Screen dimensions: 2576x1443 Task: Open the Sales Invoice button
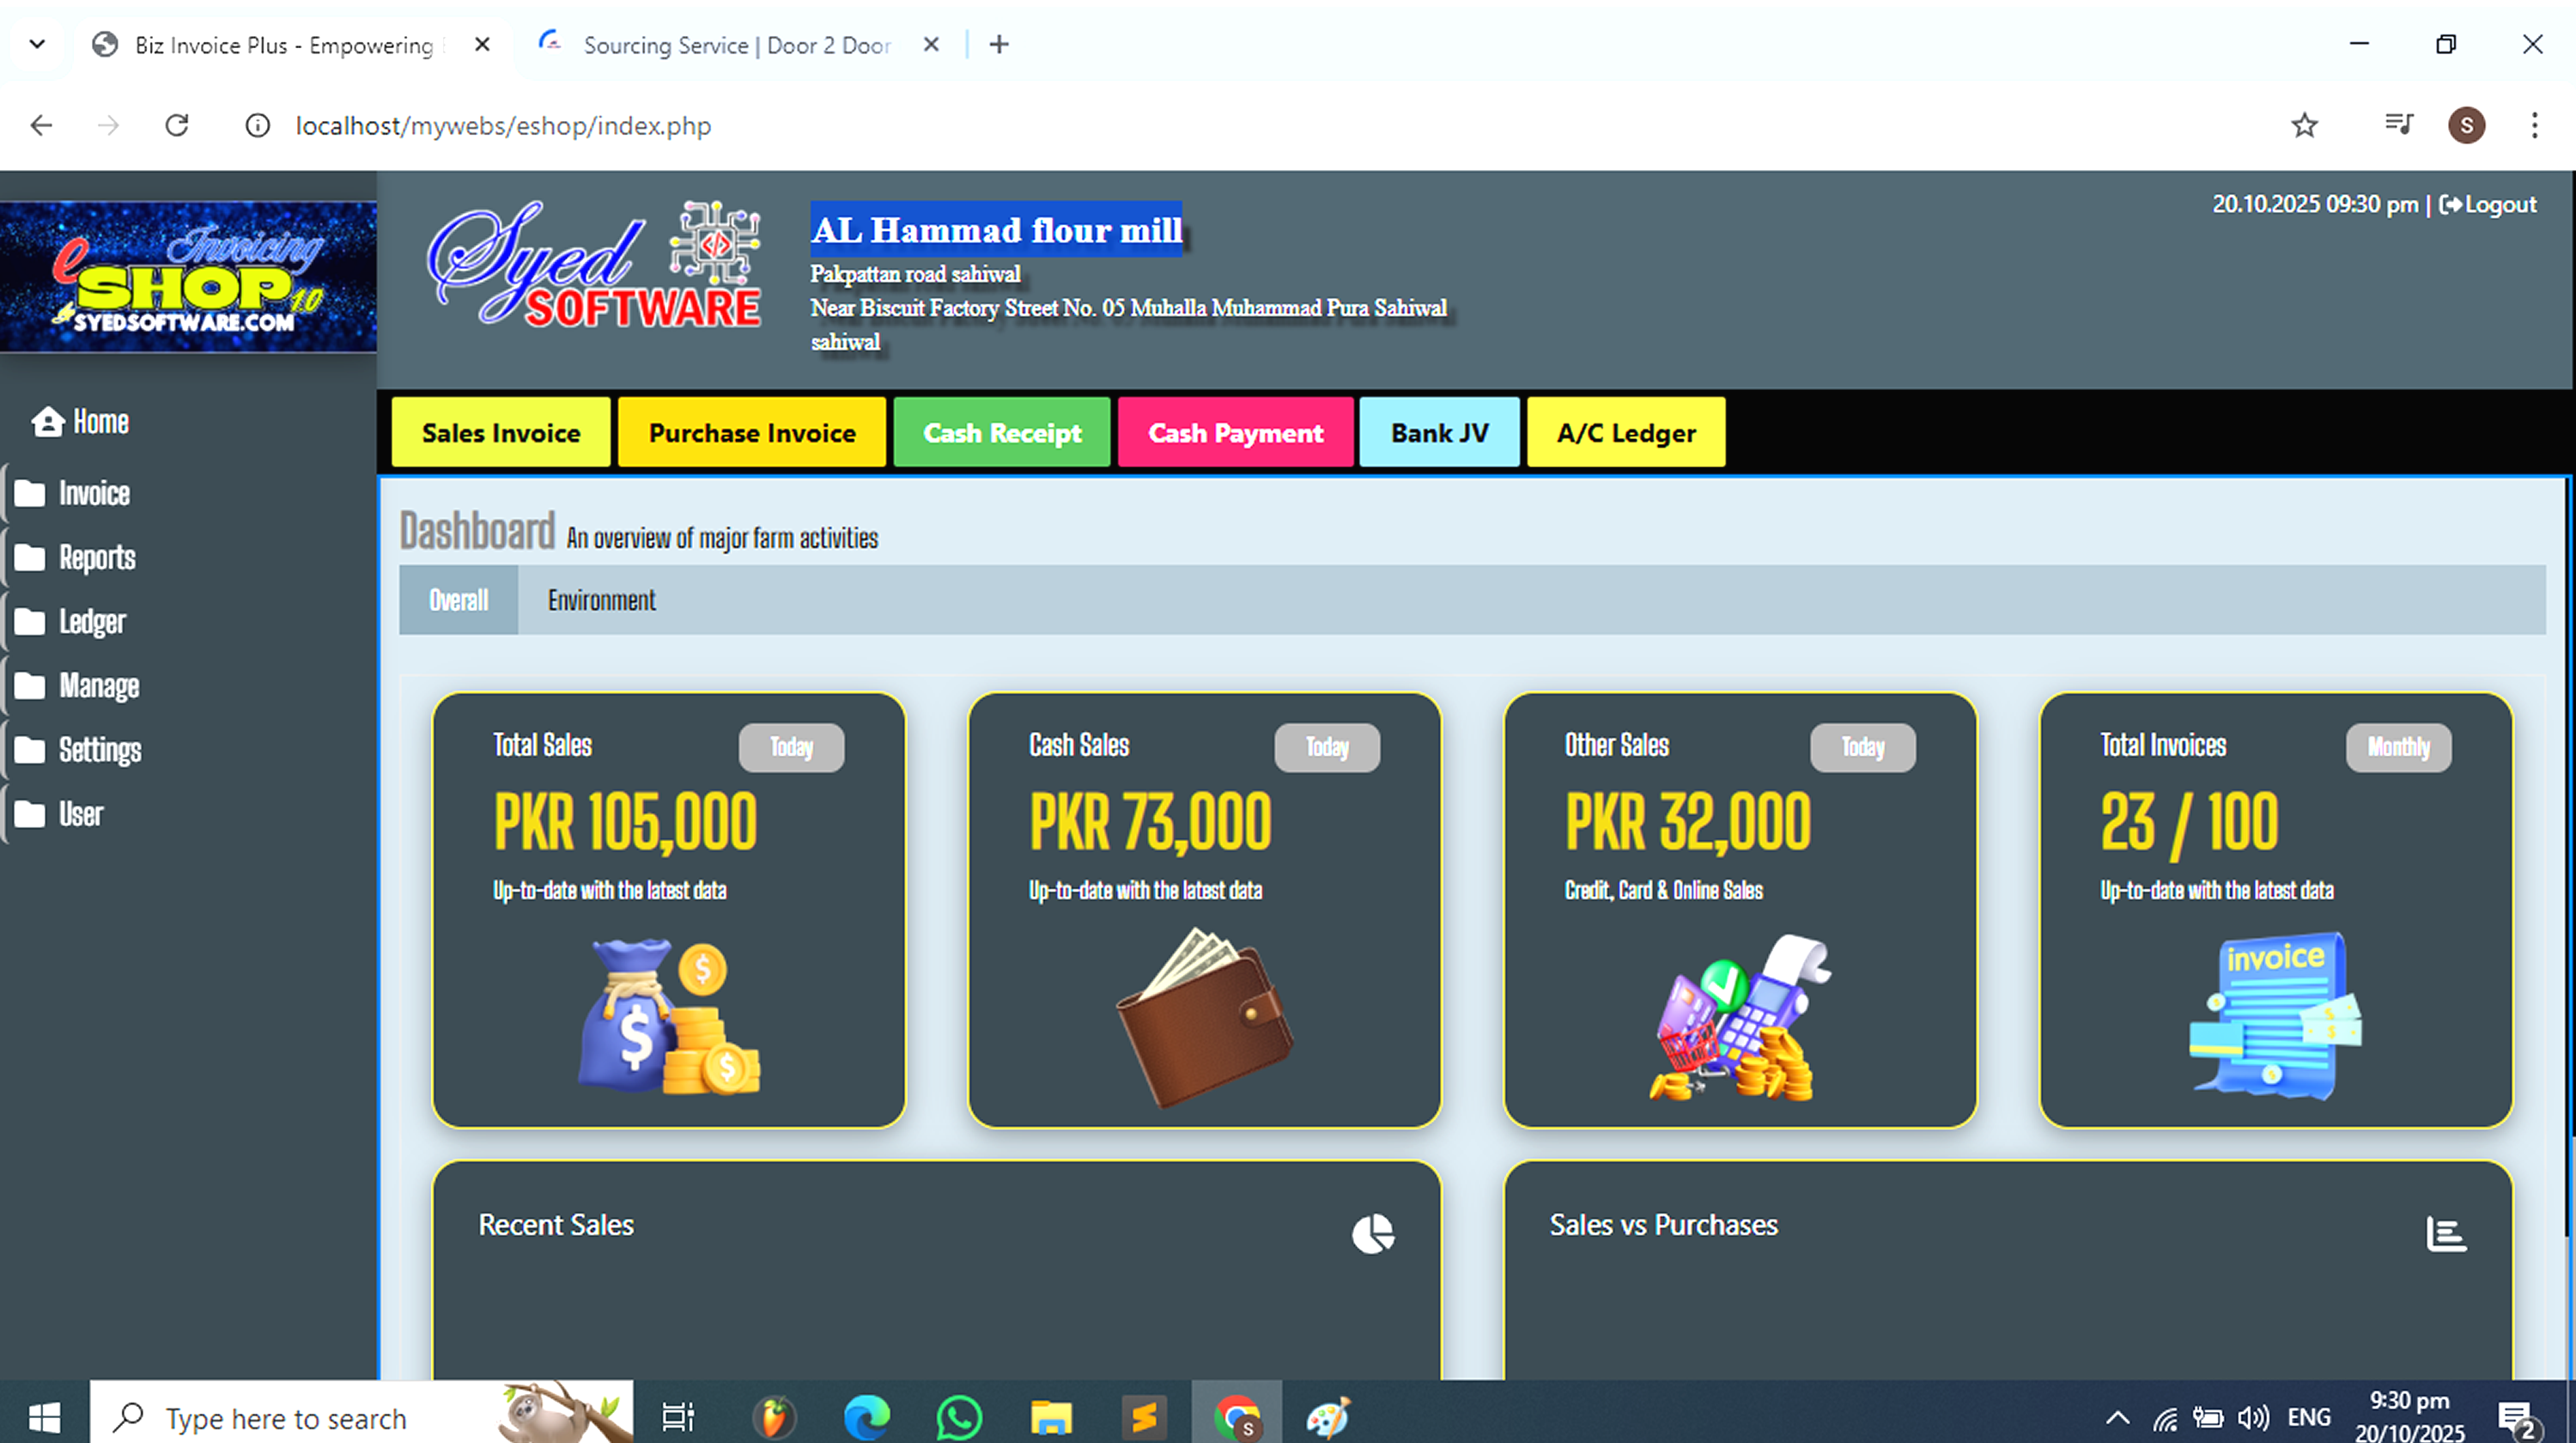coord(501,432)
